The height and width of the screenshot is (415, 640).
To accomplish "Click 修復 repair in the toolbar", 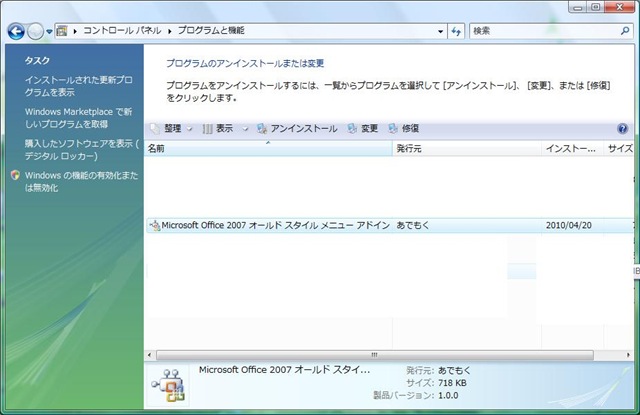I will coord(404,129).
